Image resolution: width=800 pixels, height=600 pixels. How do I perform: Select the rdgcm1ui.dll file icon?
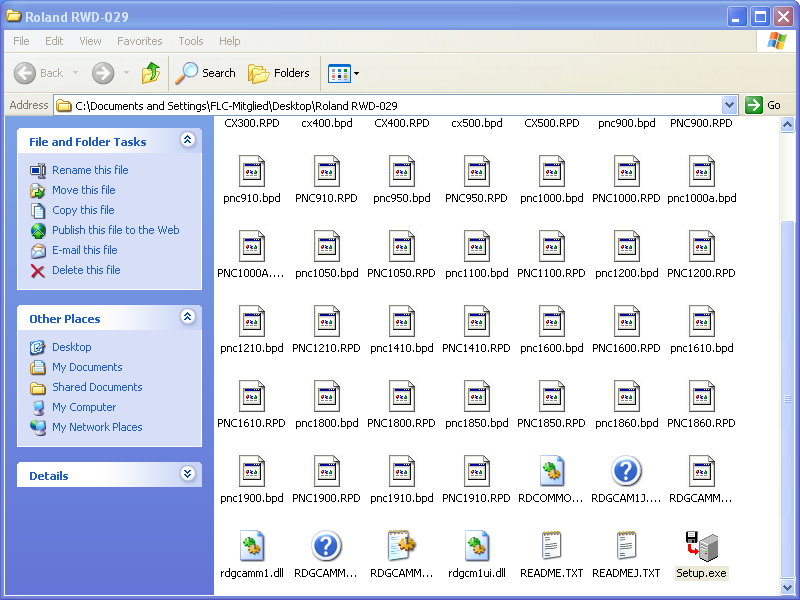(x=477, y=545)
